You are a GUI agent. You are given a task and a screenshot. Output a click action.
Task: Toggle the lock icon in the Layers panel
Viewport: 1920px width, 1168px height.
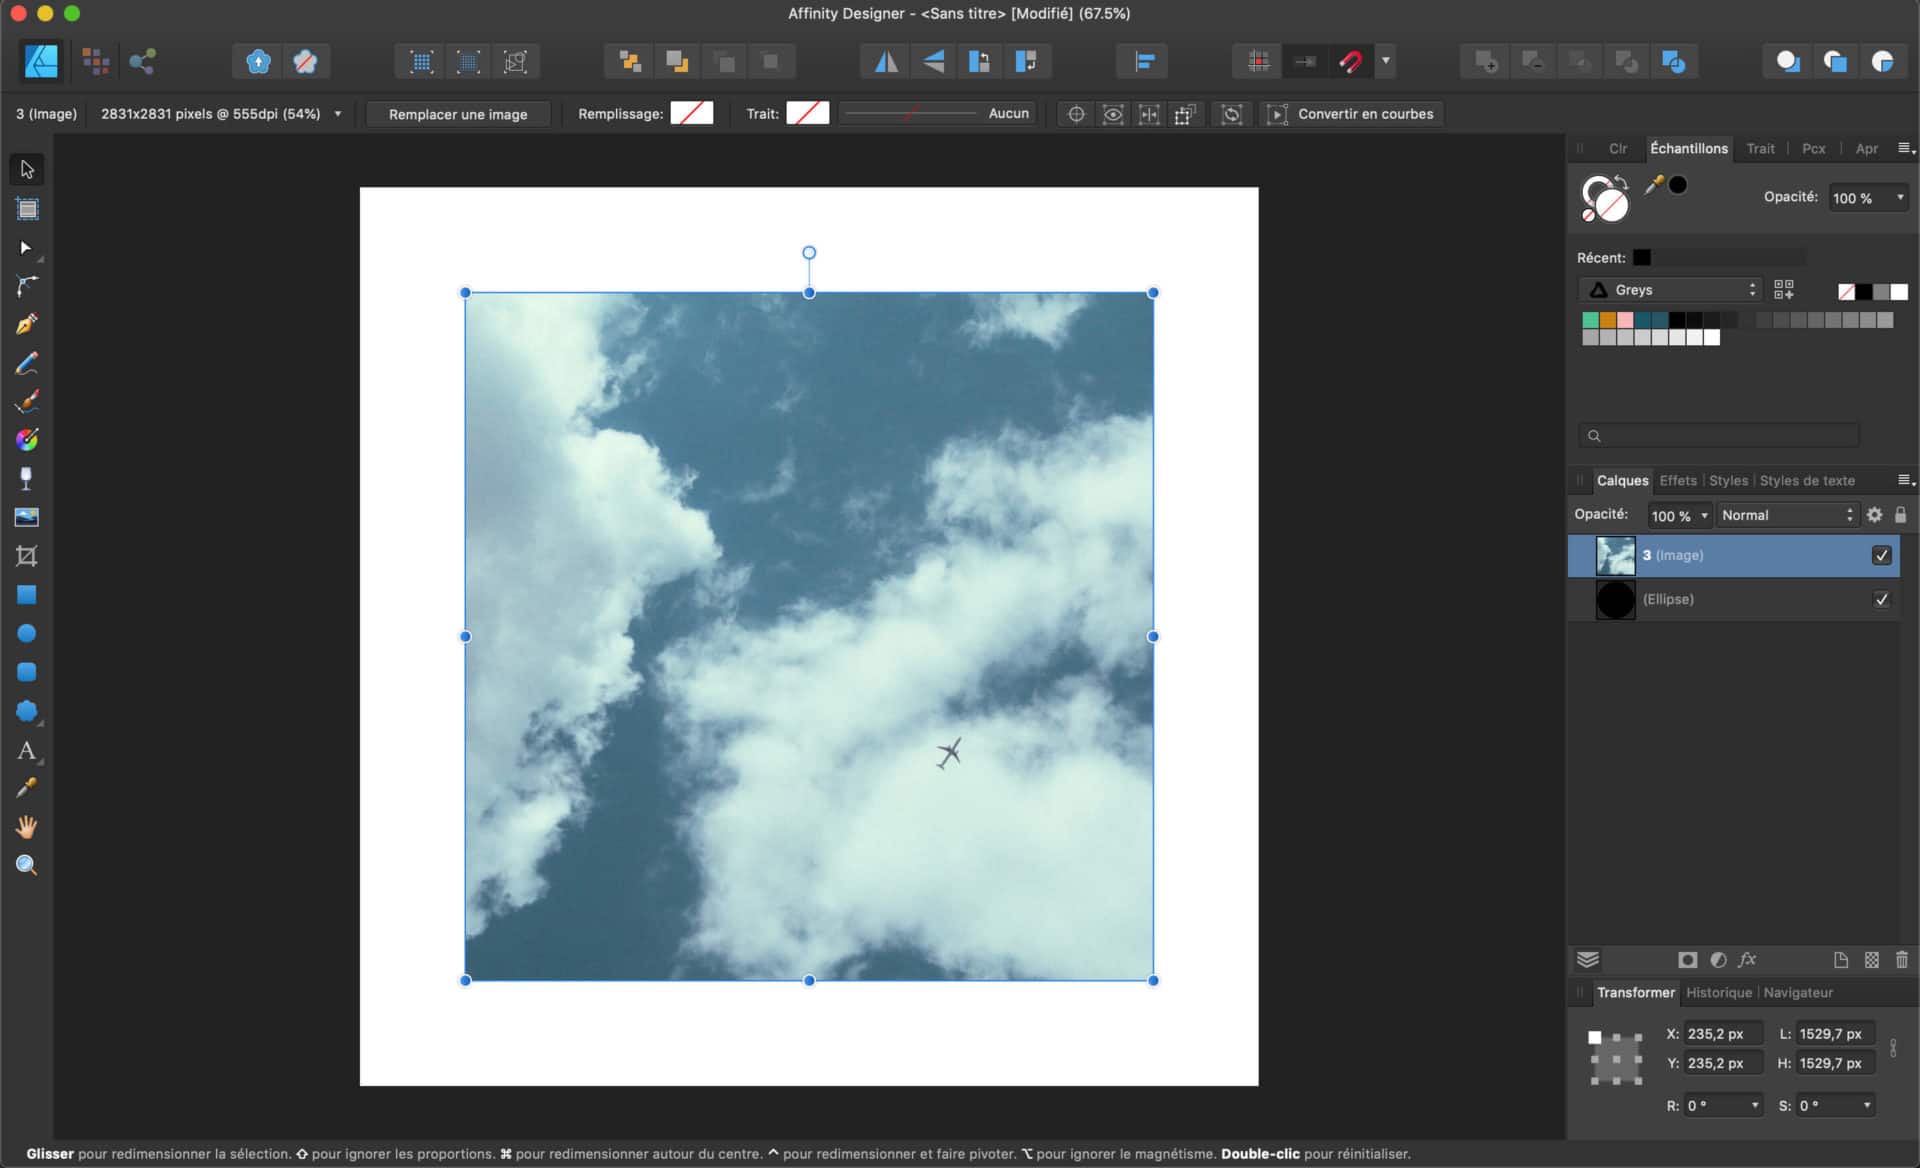pos(1901,514)
